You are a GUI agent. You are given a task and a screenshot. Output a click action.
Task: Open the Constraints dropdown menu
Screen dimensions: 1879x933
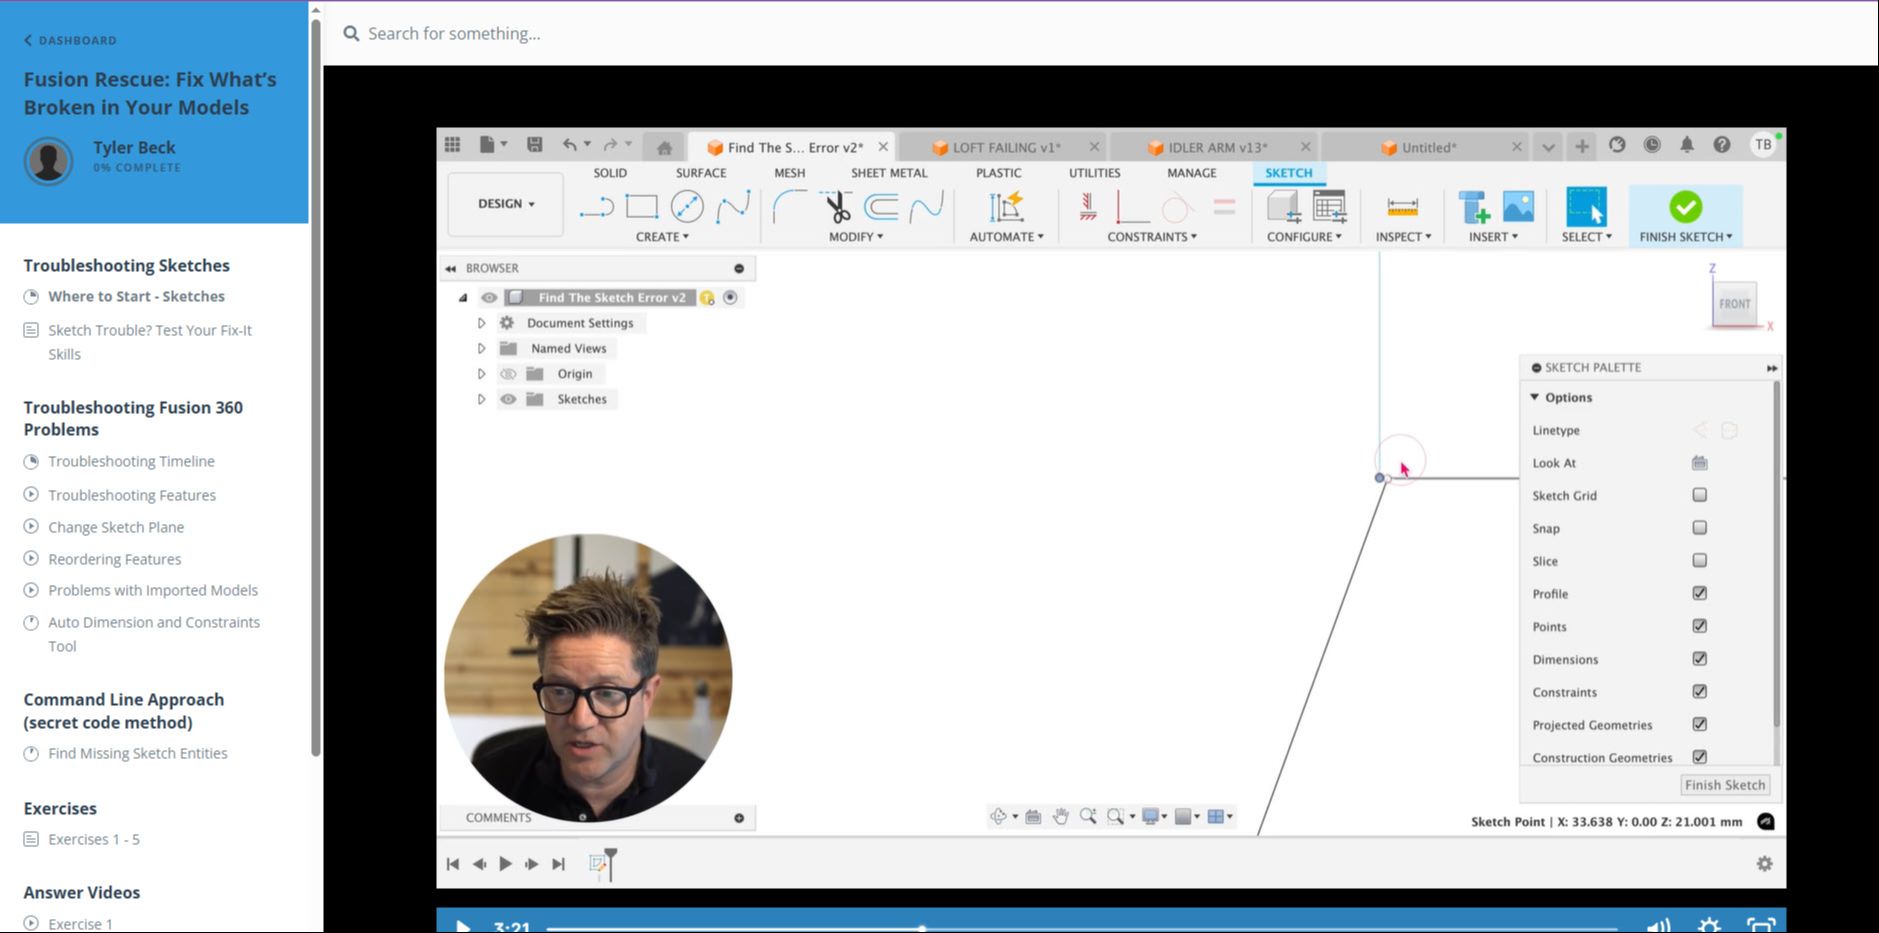click(x=1152, y=237)
